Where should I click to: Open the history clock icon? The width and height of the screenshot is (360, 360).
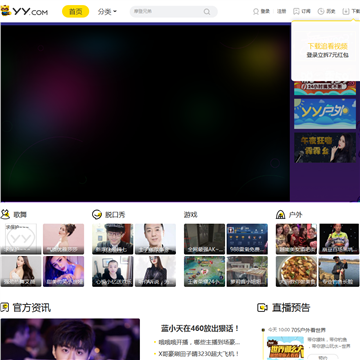point(321,12)
